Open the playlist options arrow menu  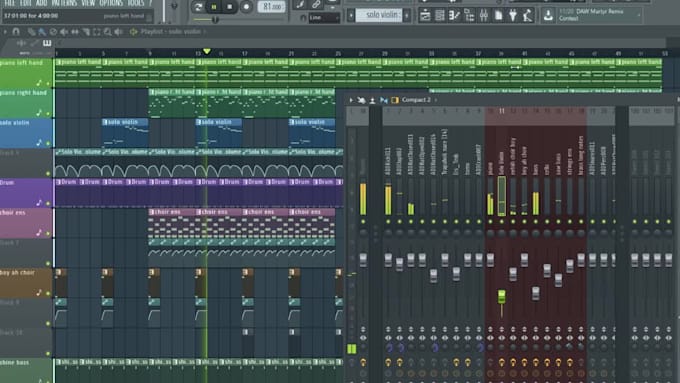5,32
